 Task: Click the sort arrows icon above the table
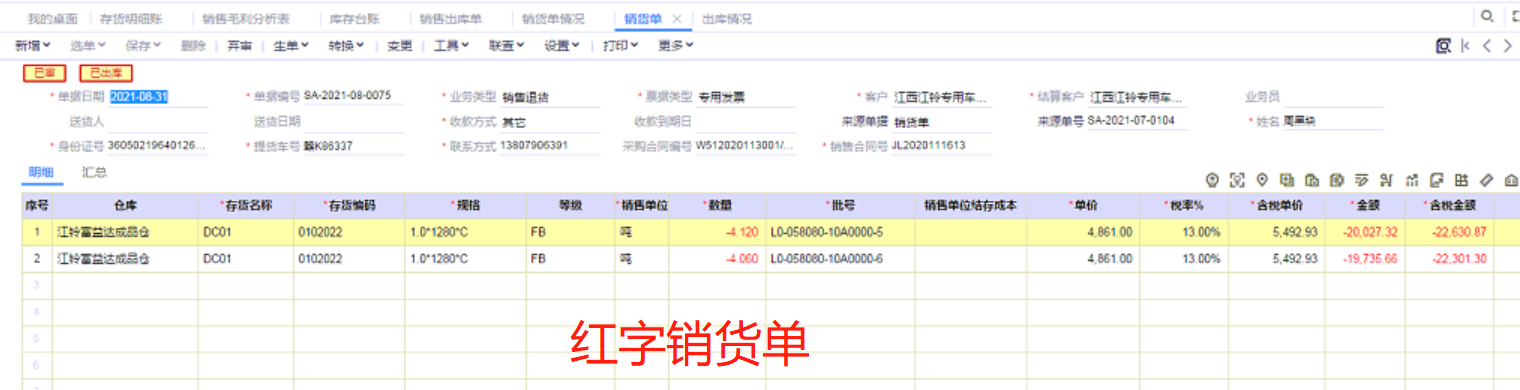click(1387, 180)
